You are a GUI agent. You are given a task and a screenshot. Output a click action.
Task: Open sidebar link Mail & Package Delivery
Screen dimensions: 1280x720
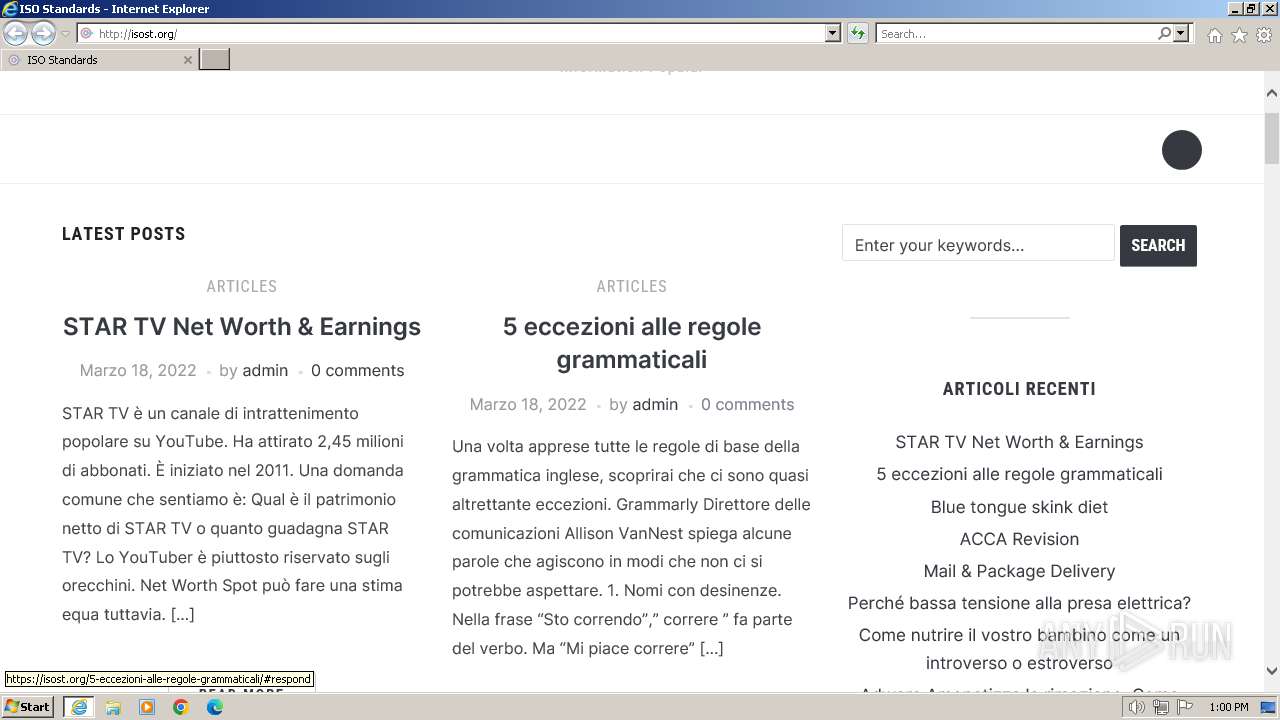pos(1019,571)
